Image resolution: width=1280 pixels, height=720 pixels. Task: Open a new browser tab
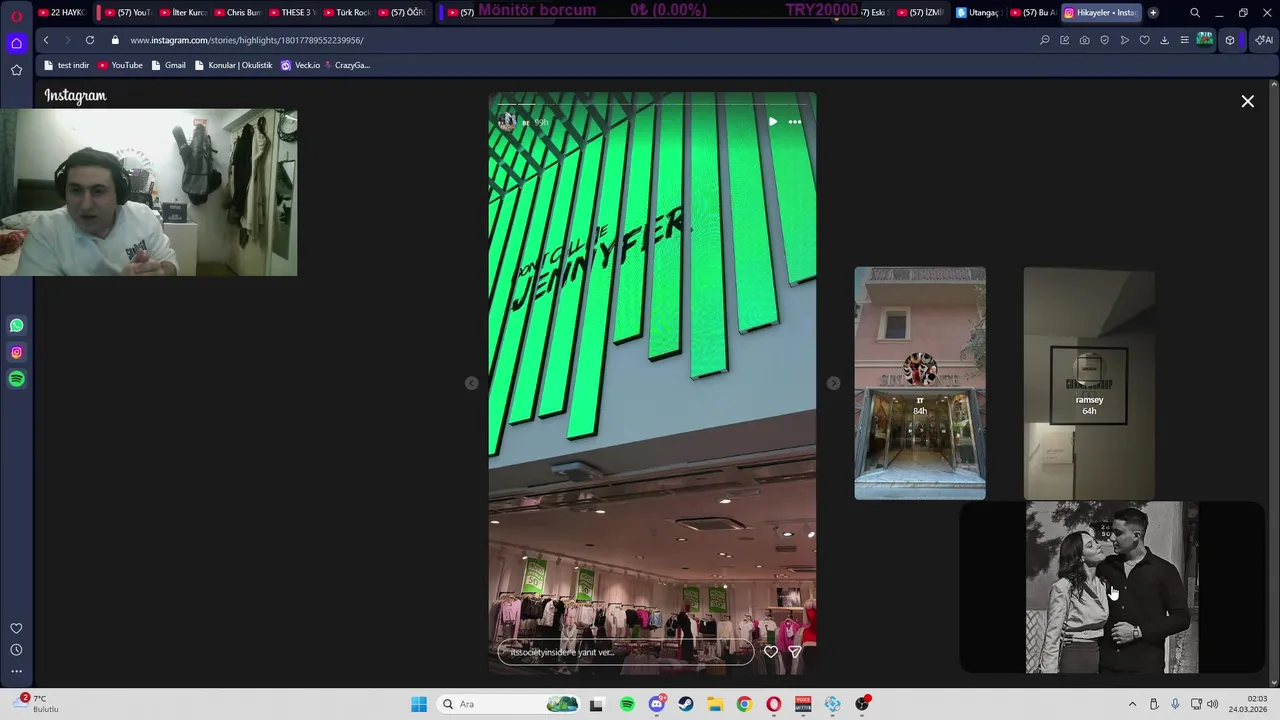click(x=1153, y=13)
